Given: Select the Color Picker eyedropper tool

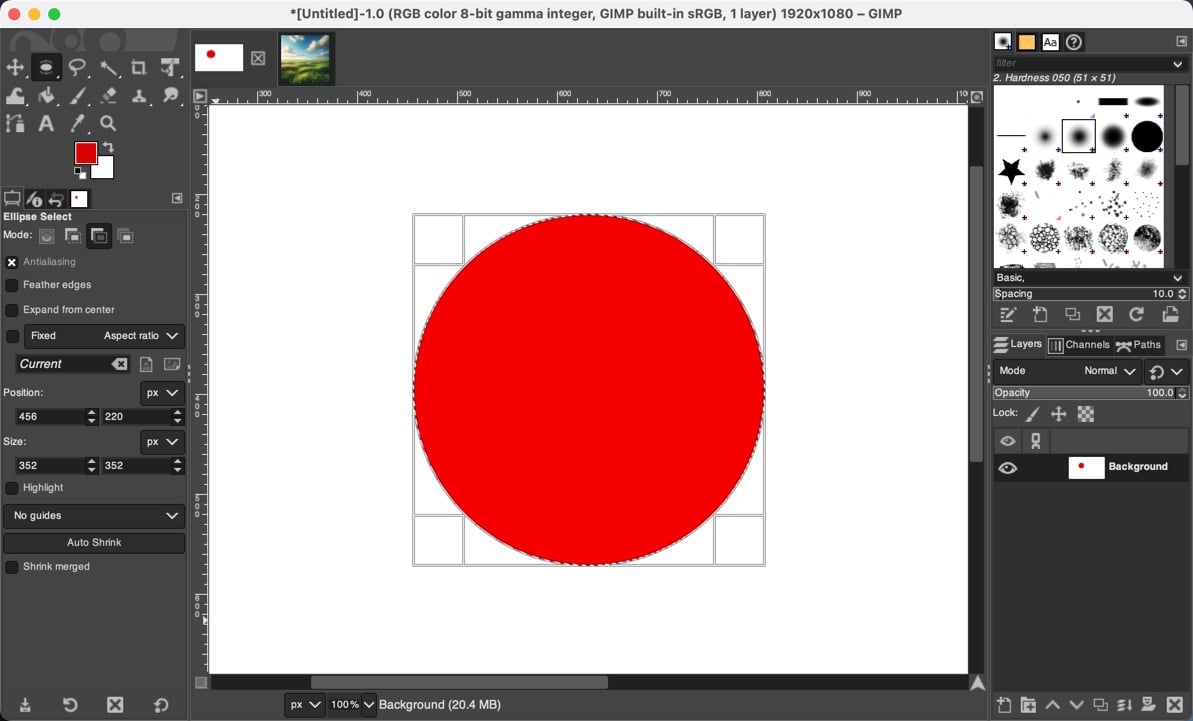Looking at the screenshot, I should (x=77, y=122).
